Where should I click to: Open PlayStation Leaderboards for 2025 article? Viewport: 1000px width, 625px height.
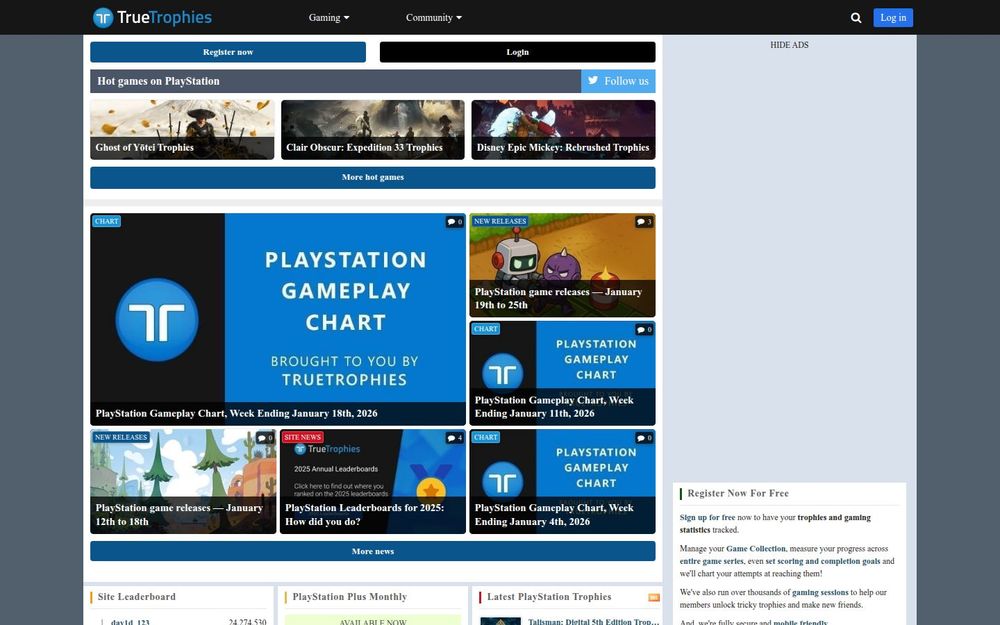(372, 482)
